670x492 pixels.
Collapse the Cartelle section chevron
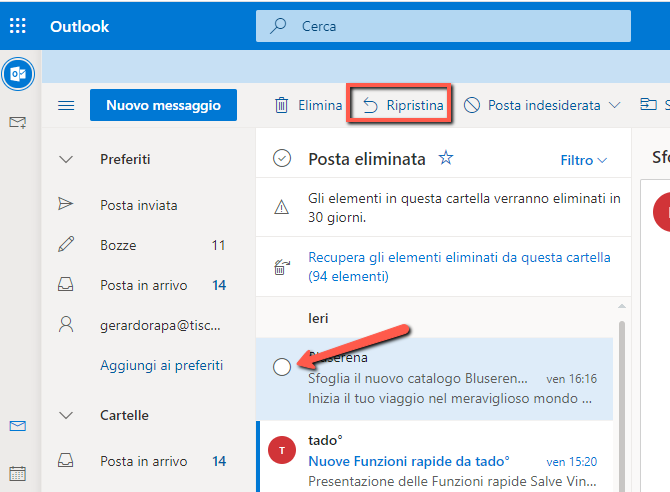pyautogui.click(x=66, y=415)
